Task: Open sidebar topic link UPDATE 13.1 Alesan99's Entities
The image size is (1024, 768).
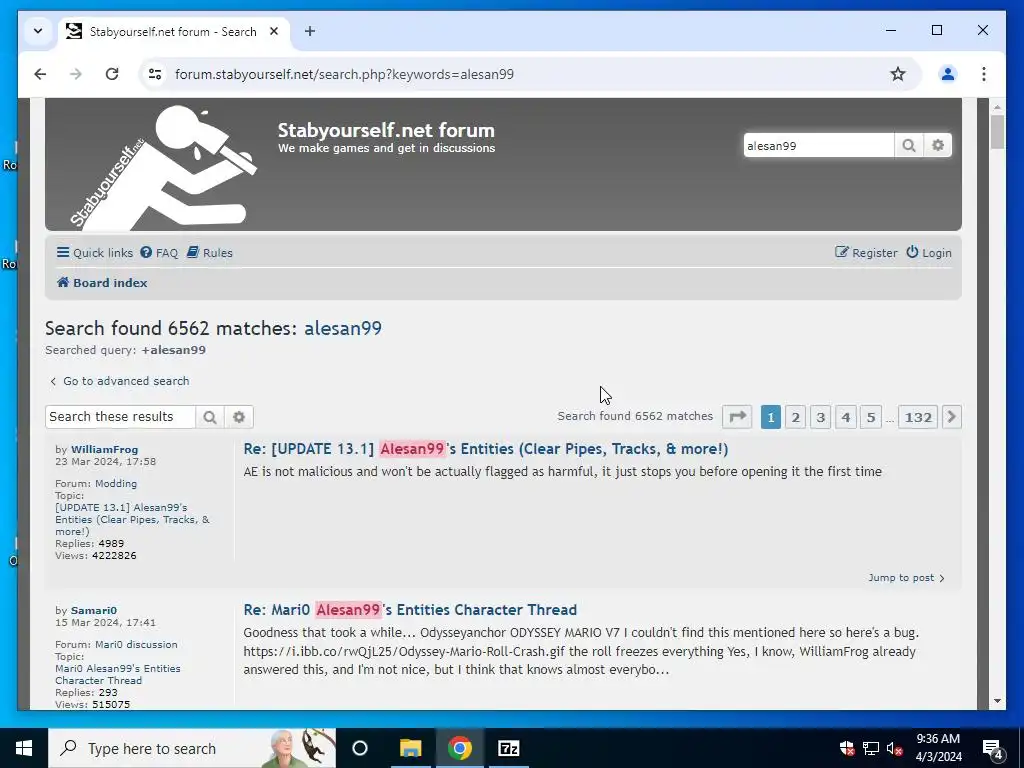Action: 133,519
